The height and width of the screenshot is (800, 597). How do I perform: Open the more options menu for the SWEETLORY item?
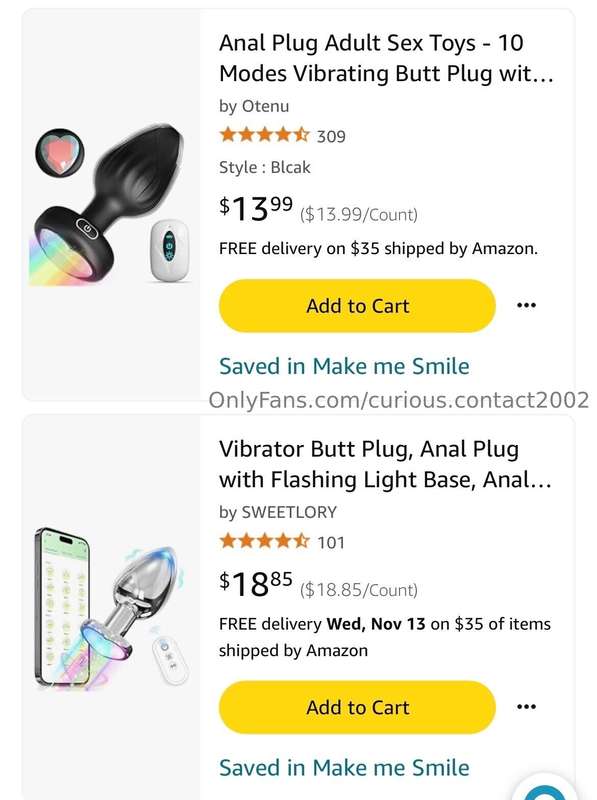click(x=526, y=707)
